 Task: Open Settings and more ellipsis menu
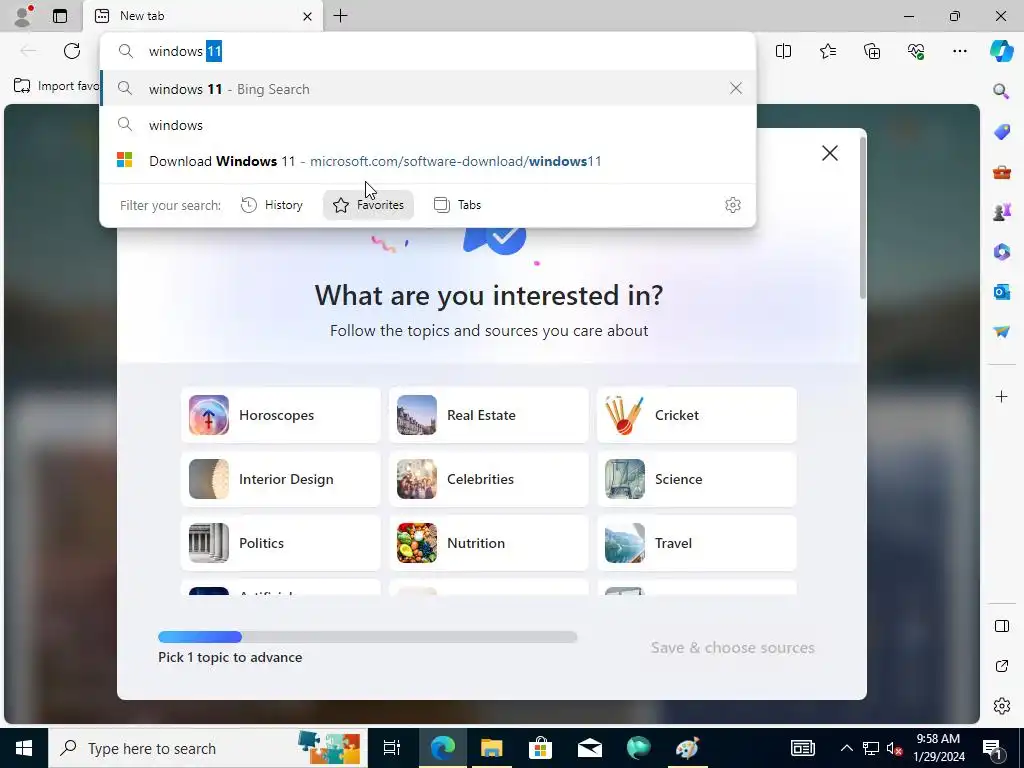[x=959, y=51]
